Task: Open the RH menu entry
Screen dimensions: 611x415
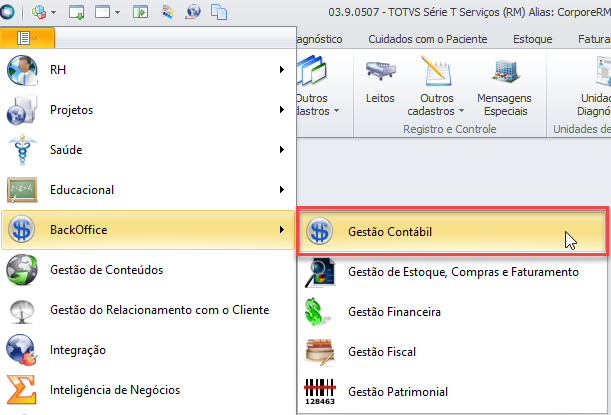Action: (148, 70)
